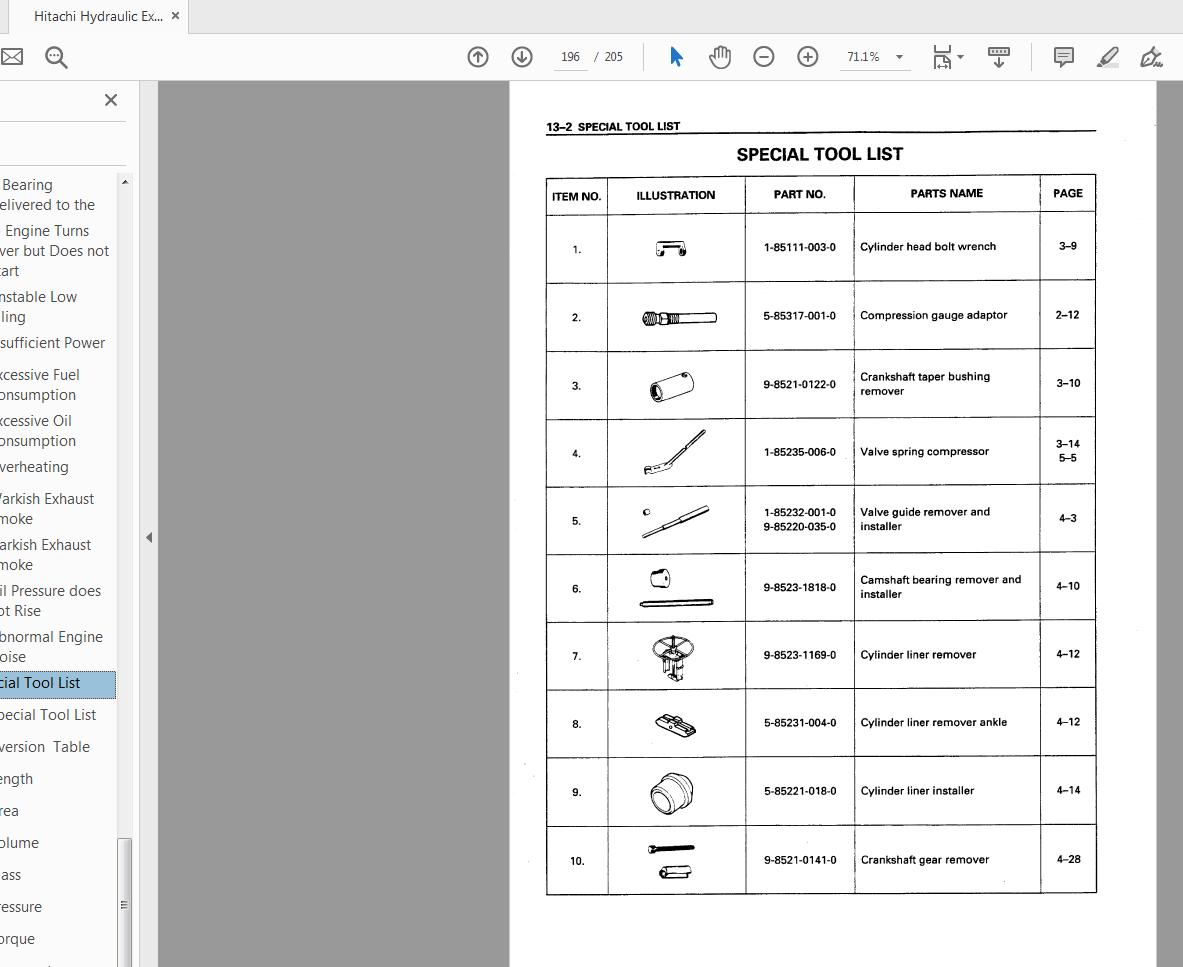The image size is (1183, 967).
Task: Select the Hand tool
Action: click(719, 57)
